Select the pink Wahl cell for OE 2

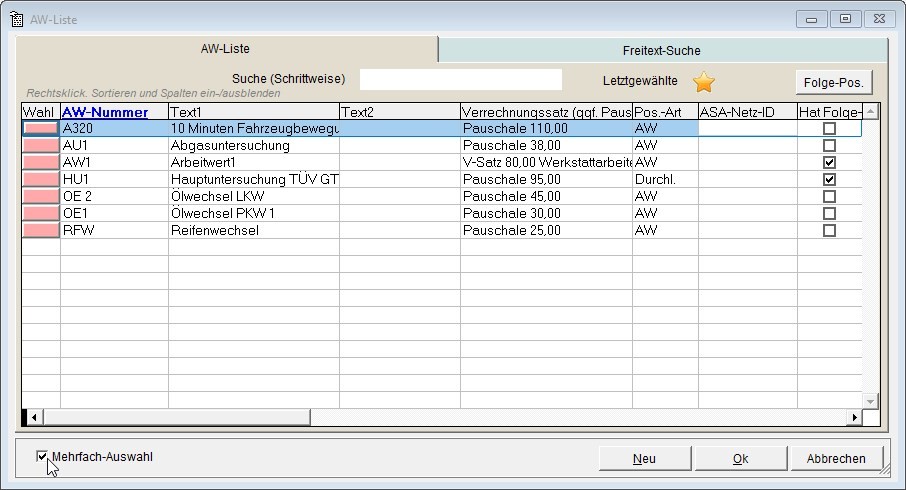(41, 196)
